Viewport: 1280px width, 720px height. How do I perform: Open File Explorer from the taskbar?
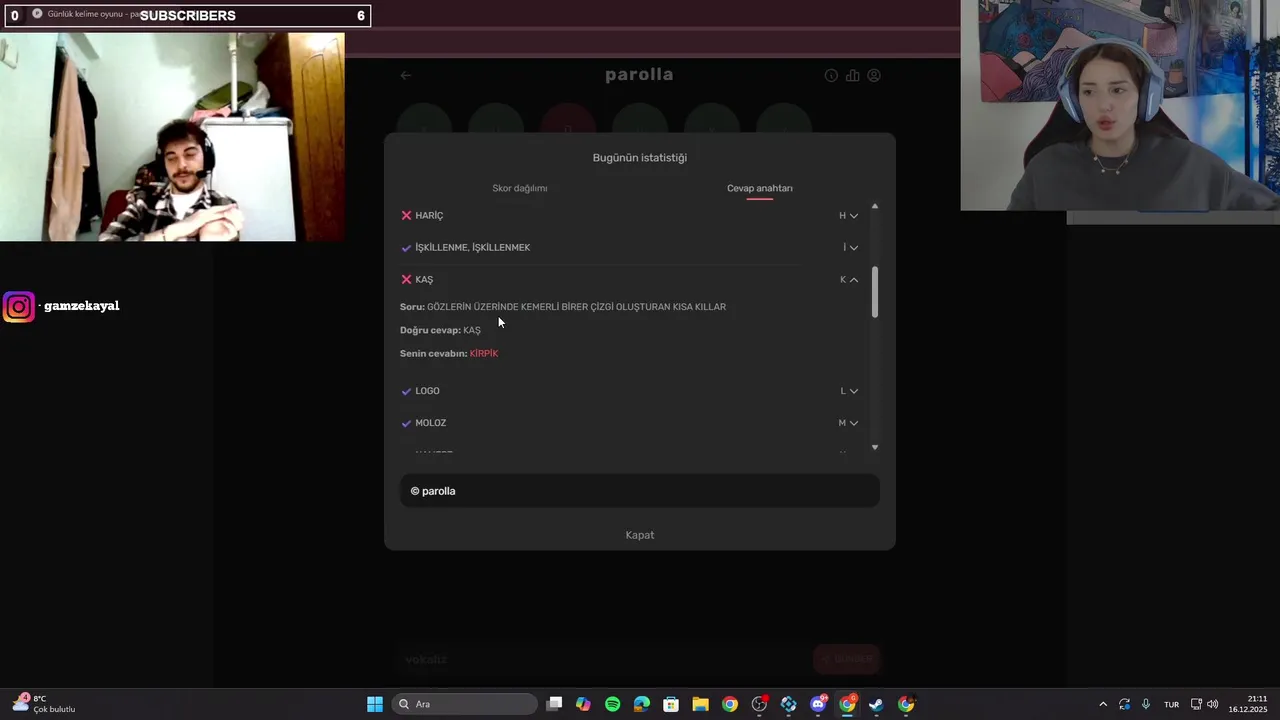tap(700, 704)
